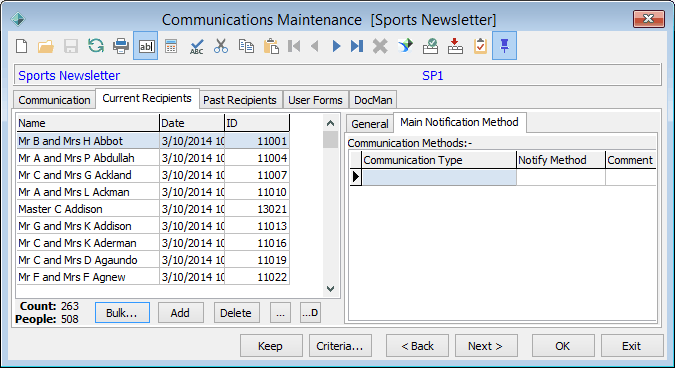Click the grey X delete toolbar icon
Viewport: 675px width, 368px height.
[x=380, y=46]
